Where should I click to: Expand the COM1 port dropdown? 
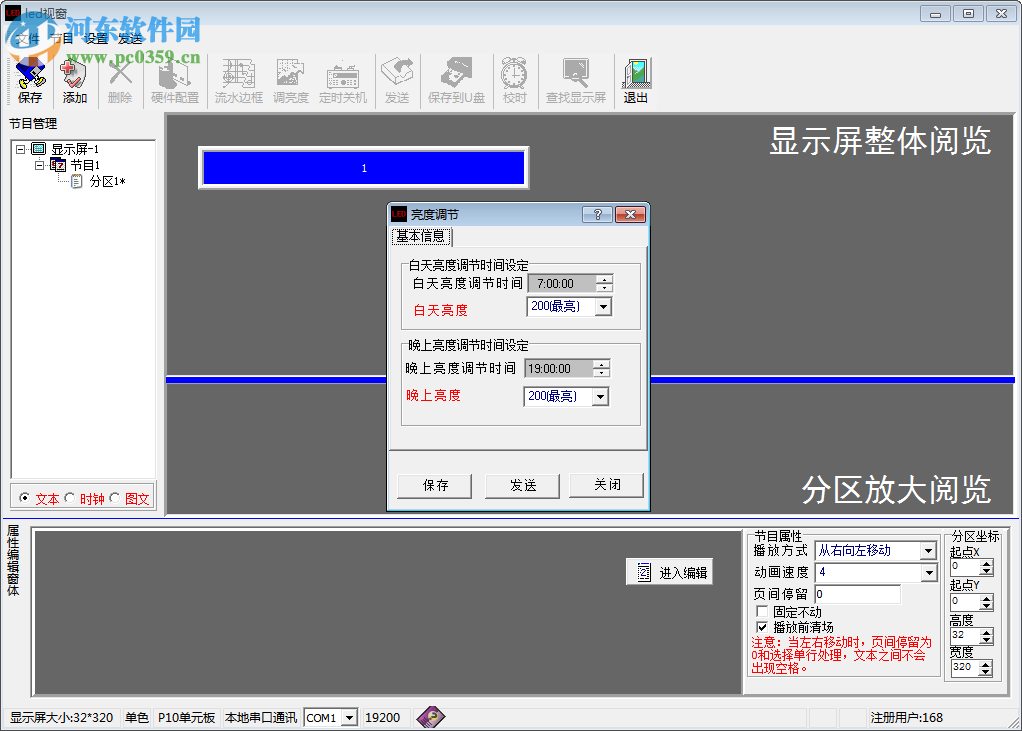pos(350,717)
